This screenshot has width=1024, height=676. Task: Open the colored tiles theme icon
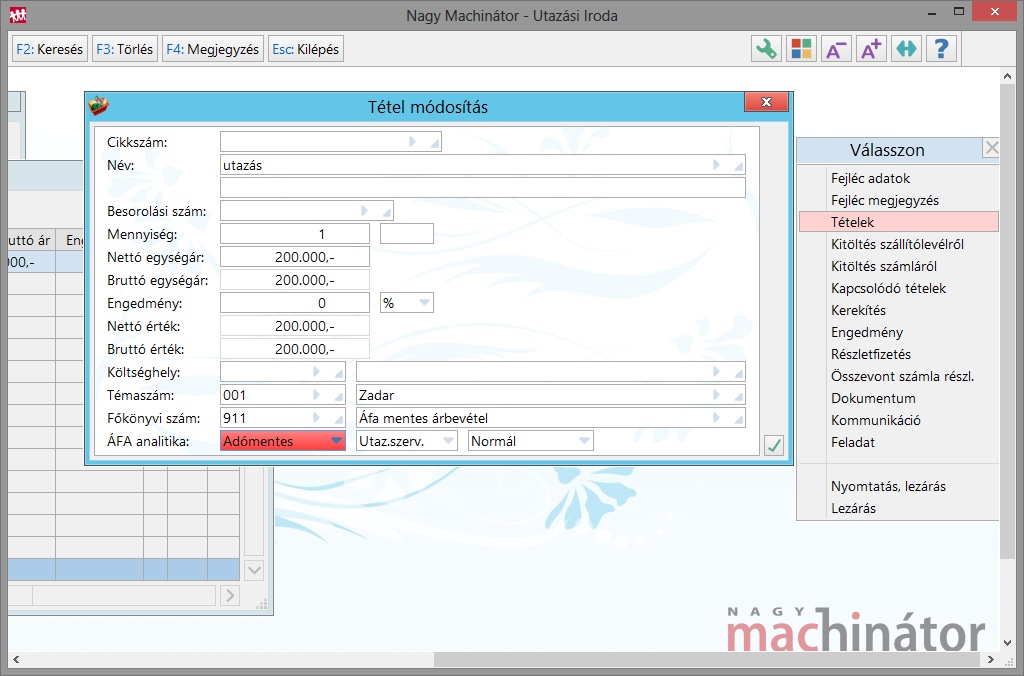(x=801, y=49)
